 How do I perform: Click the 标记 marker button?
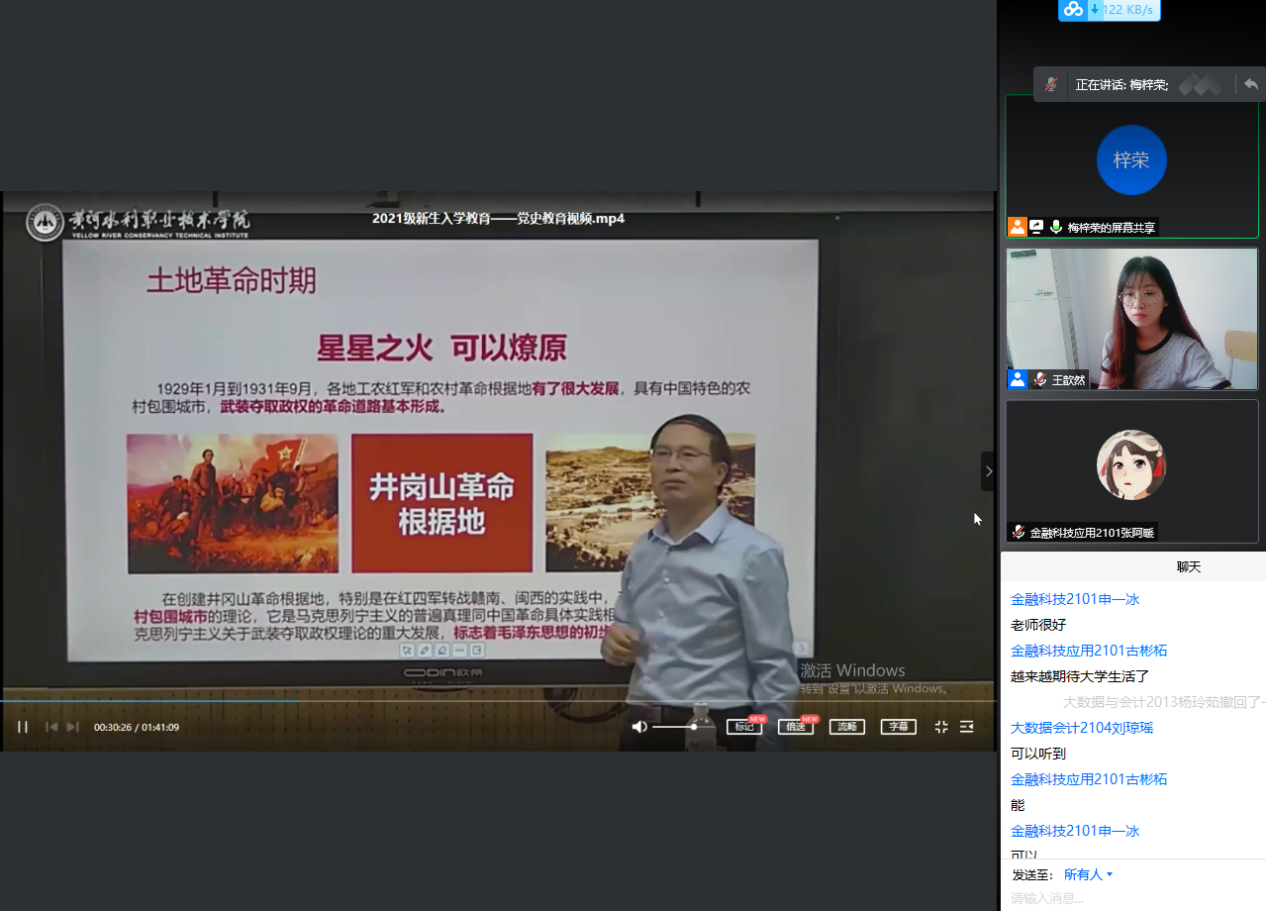click(x=744, y=727)
